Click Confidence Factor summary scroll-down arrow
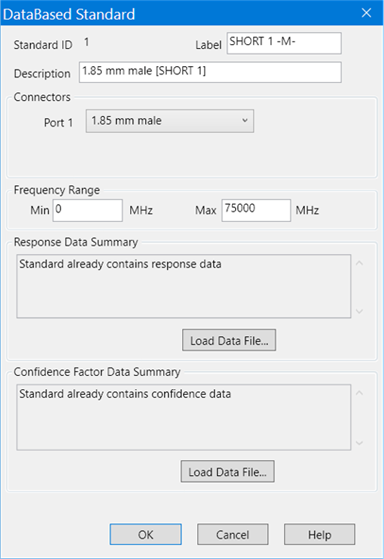384x559 pixels. coord(359,443)
